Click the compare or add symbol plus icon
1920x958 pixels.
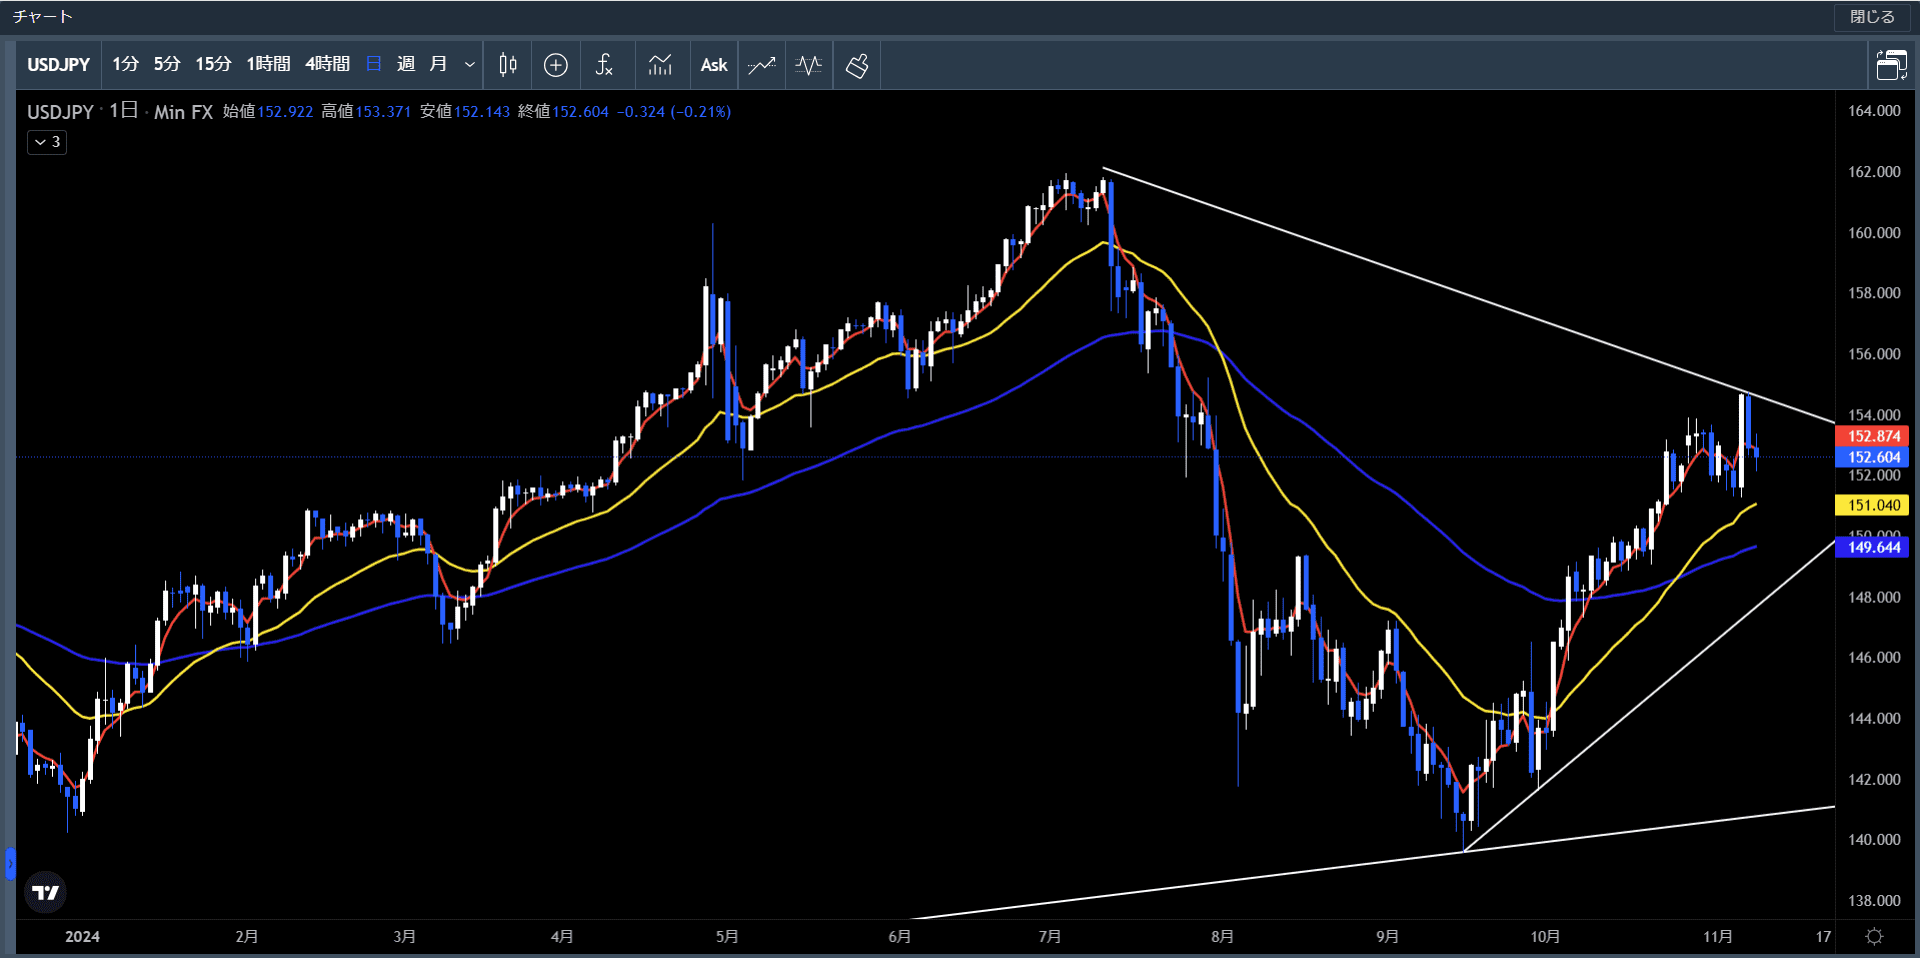556,65
